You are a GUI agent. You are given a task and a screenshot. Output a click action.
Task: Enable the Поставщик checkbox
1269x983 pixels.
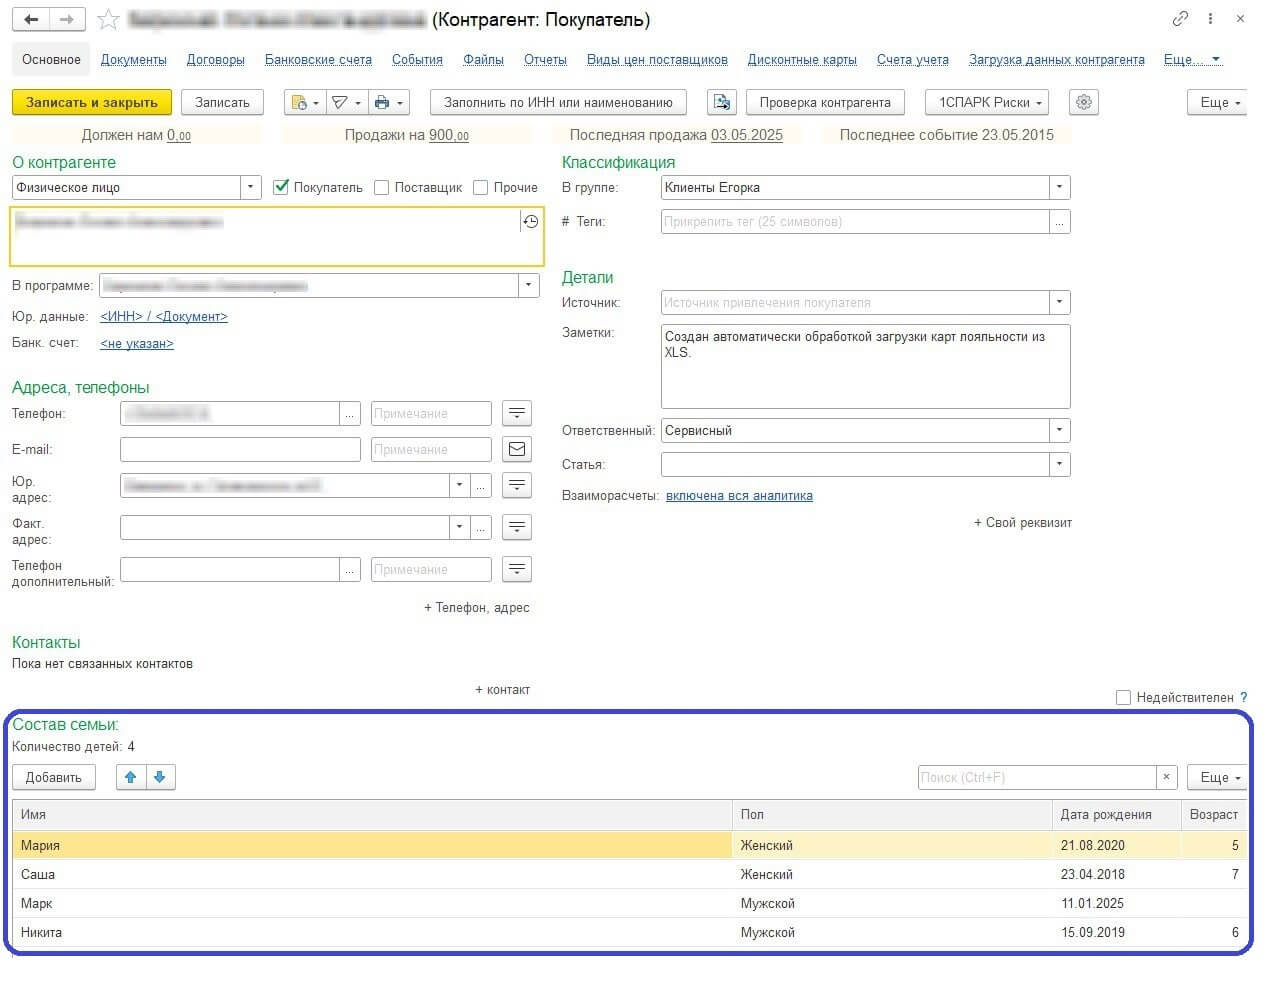pos(381,187)
